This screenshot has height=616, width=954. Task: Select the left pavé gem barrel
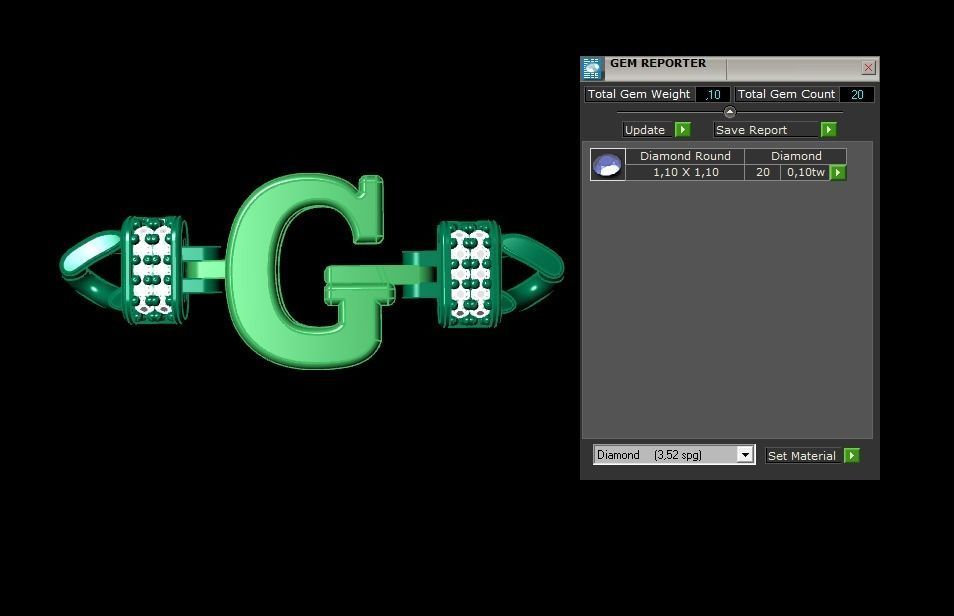(x=153, y=269)
